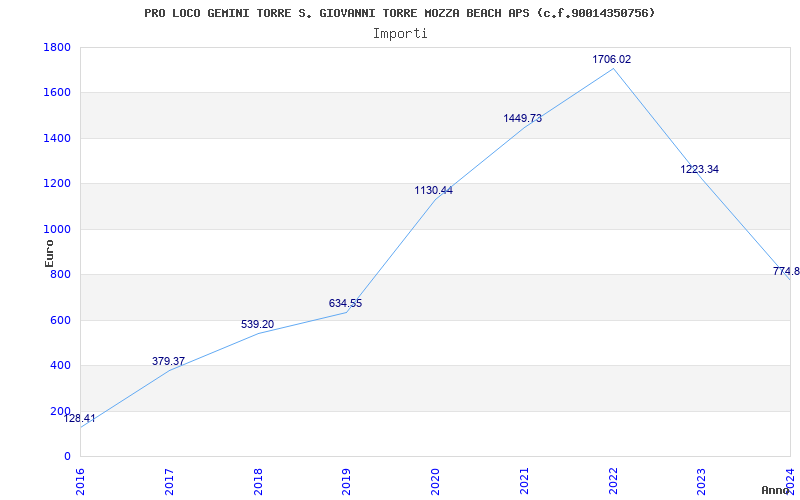The image size is (800, 500).
Task: Click the PRO LOCO GEMINI chart title
Action: pyautogui.click(x=399, y=13)
